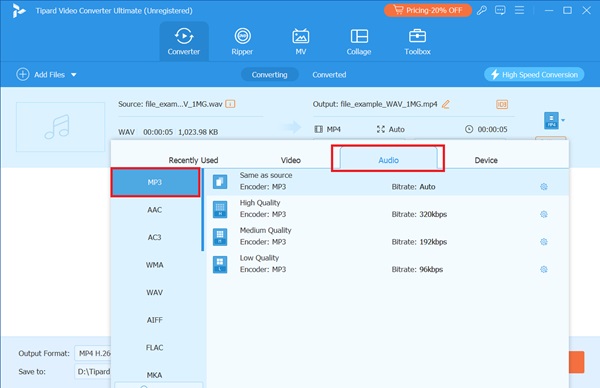Open the Device format tab
The image size is (600, 388).
point(486,160)
